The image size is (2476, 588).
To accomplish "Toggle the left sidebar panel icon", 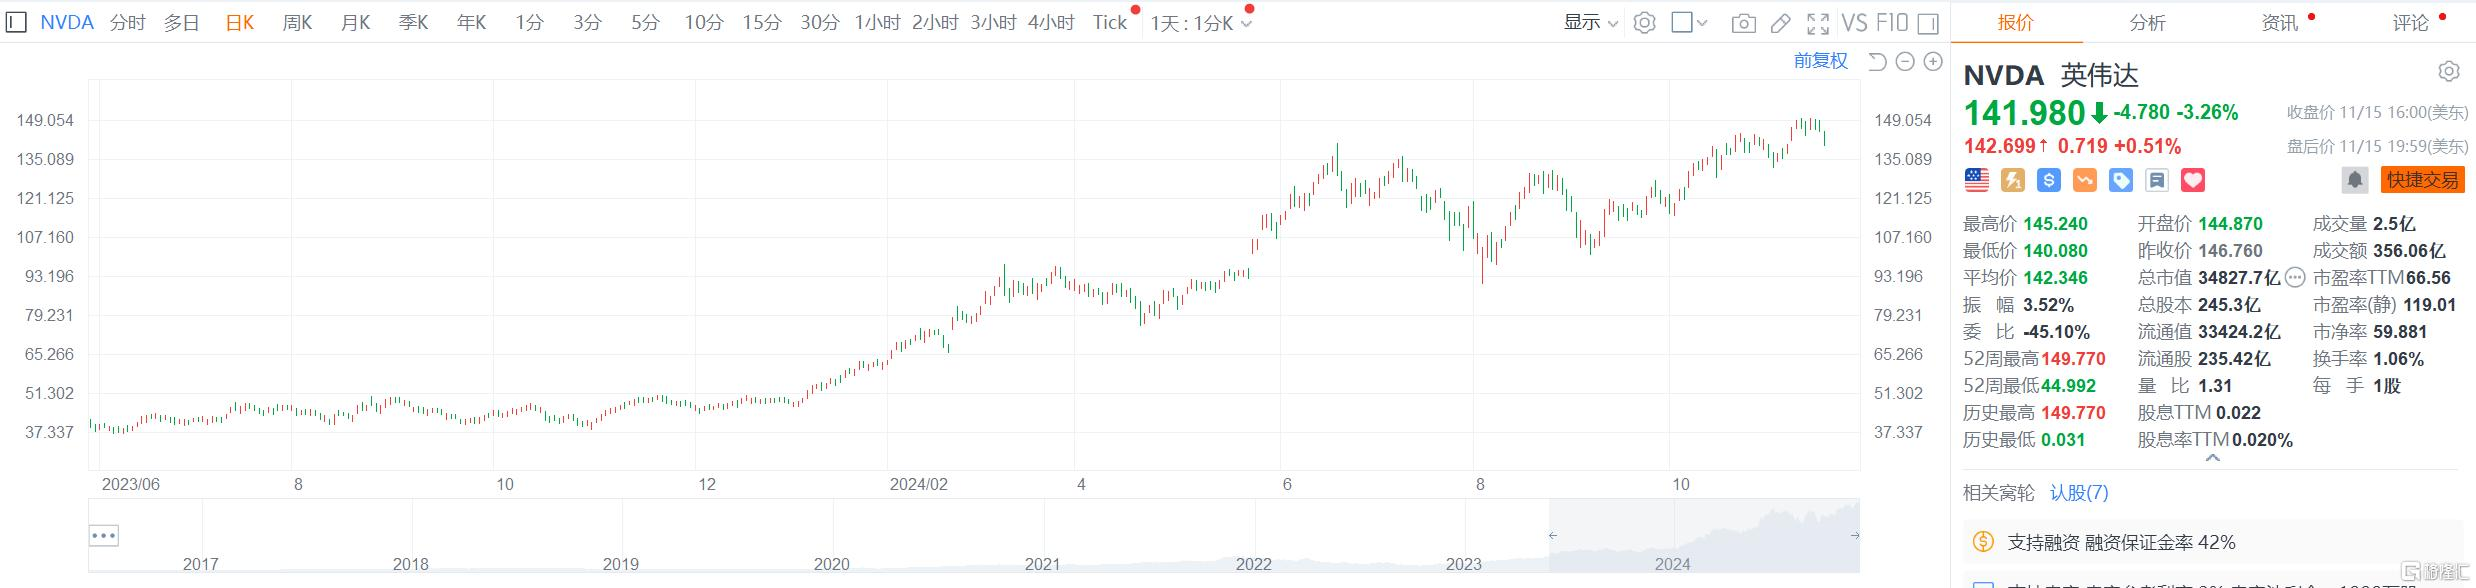I will (15, 22).
